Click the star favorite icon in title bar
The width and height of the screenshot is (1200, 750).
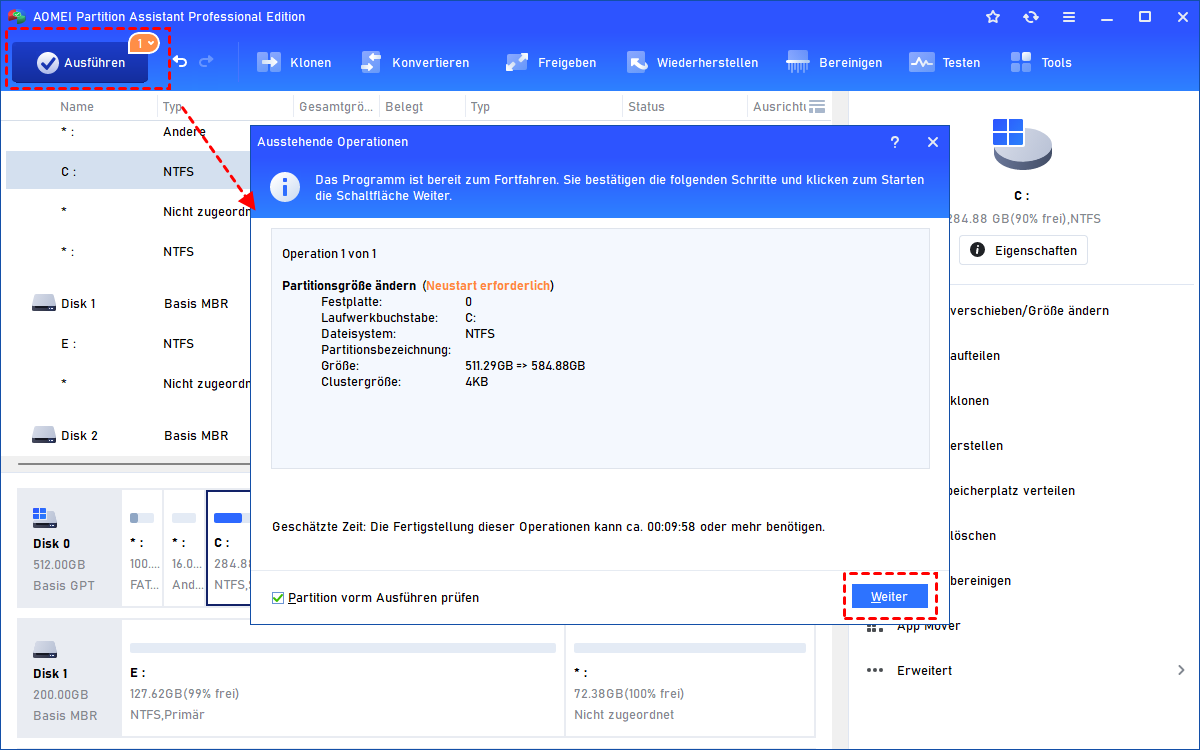(x=993, y=17)
